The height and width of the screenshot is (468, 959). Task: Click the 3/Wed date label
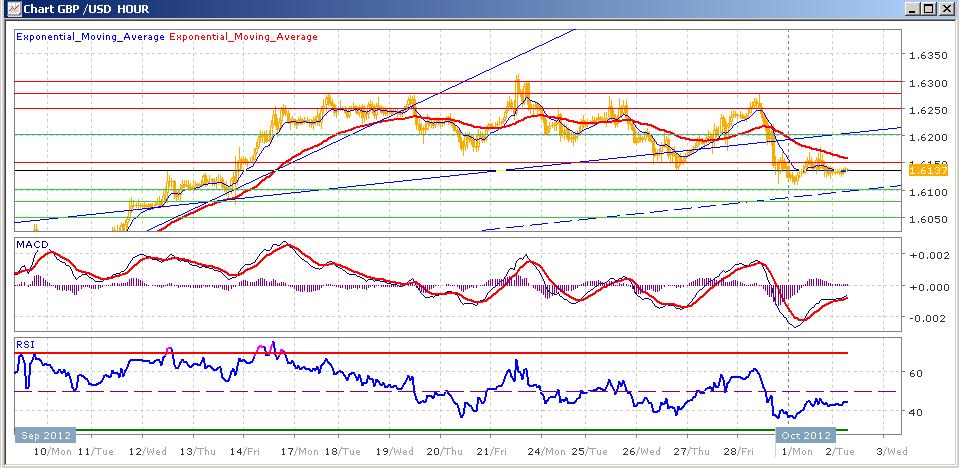(x=890, y=451)
